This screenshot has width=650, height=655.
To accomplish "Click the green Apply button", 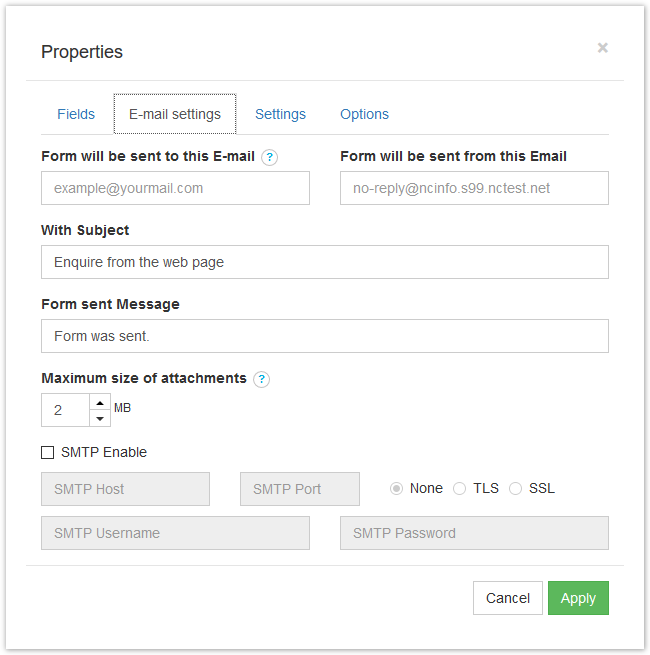I will point(578,598).
